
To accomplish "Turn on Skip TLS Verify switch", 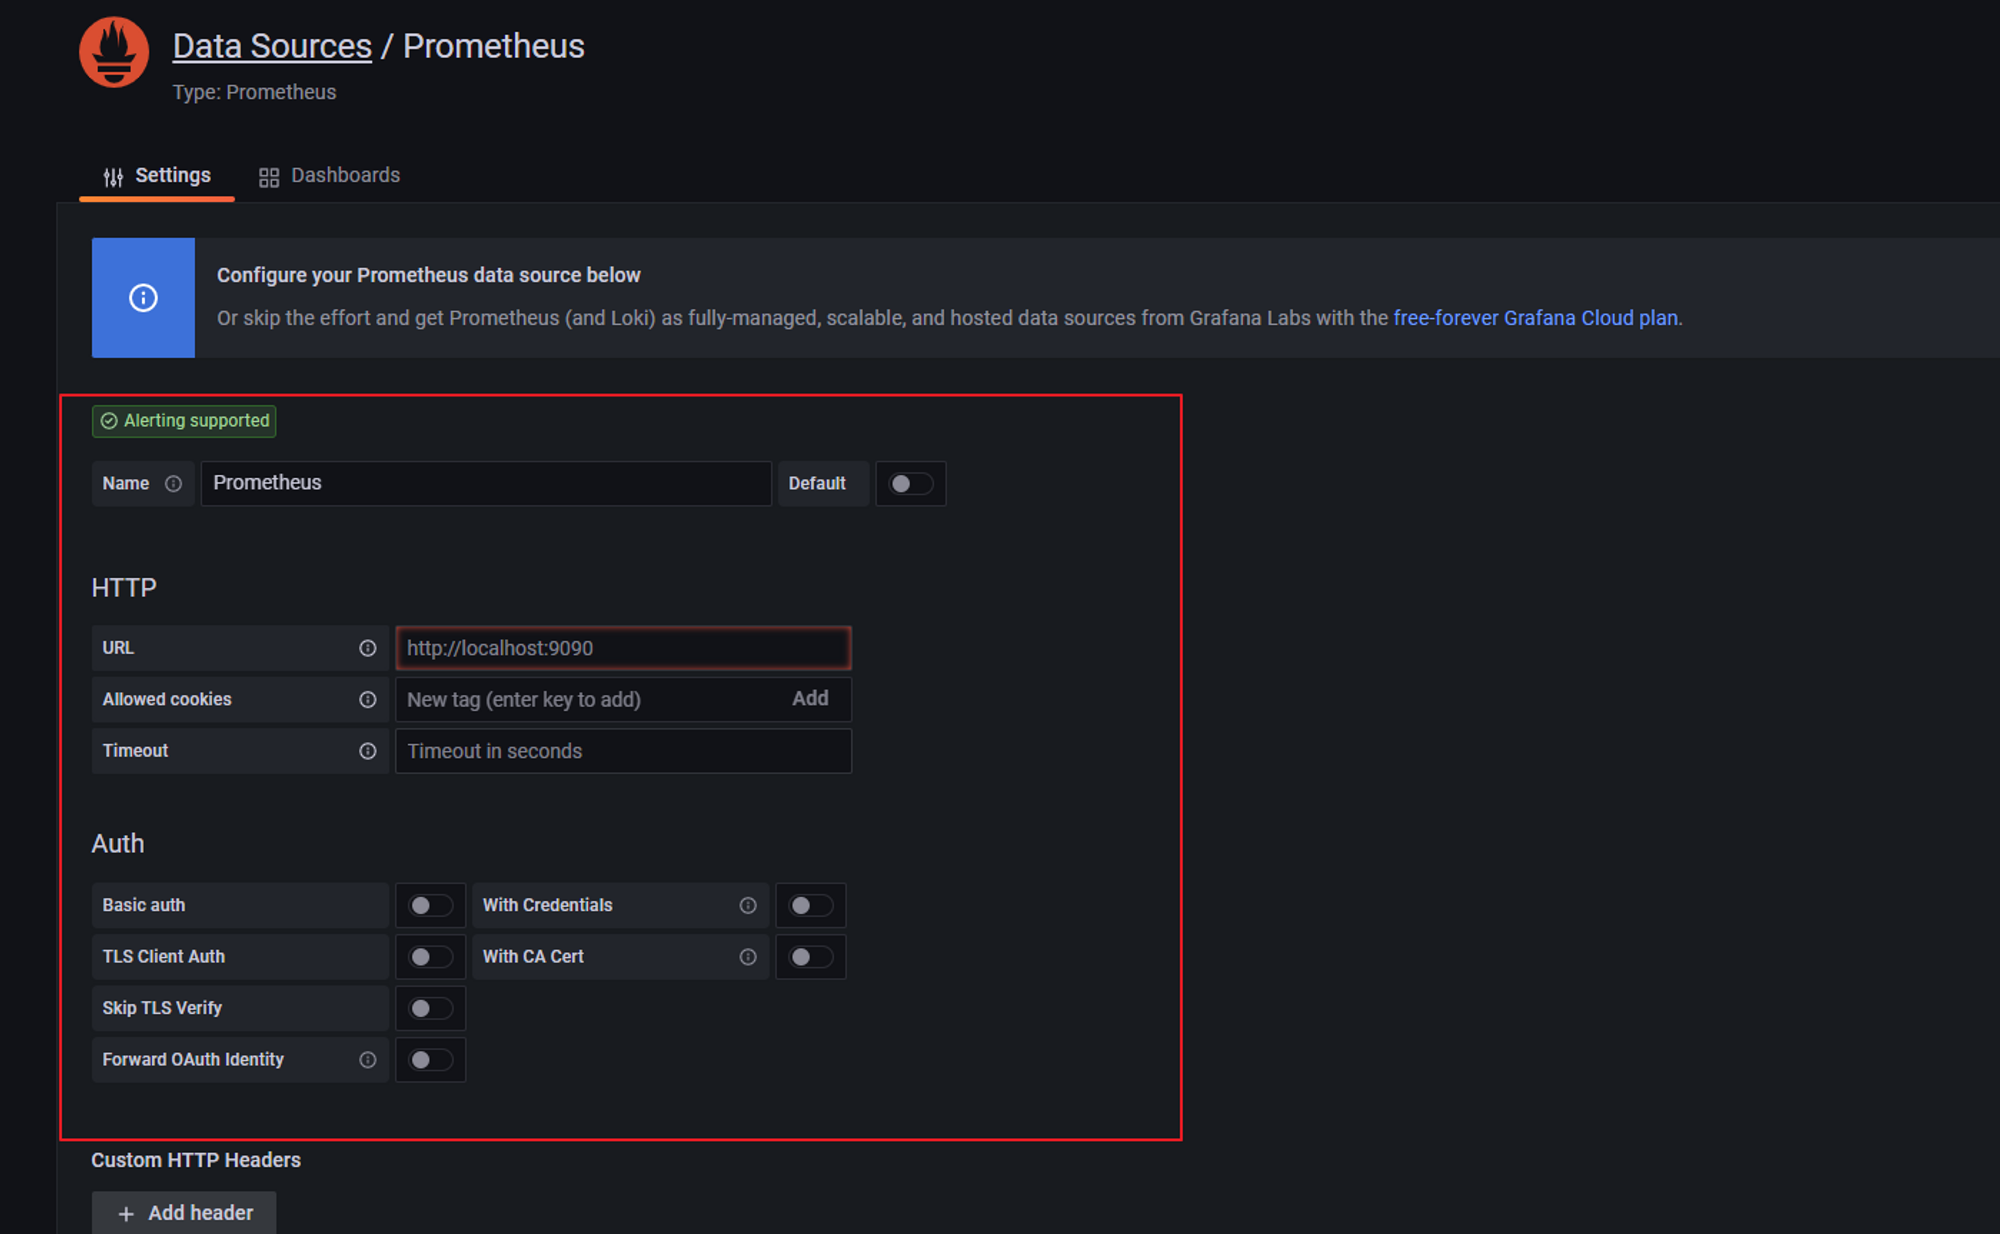I will pyautogui.click(x=430, y=1008).
